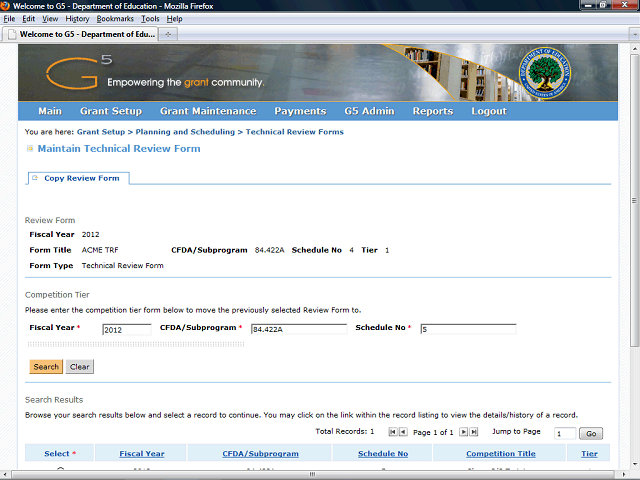Viewport: 640px width, 480px height.
Task: Select the Welcome to G5 browser tab
Action: coord(80,34)
